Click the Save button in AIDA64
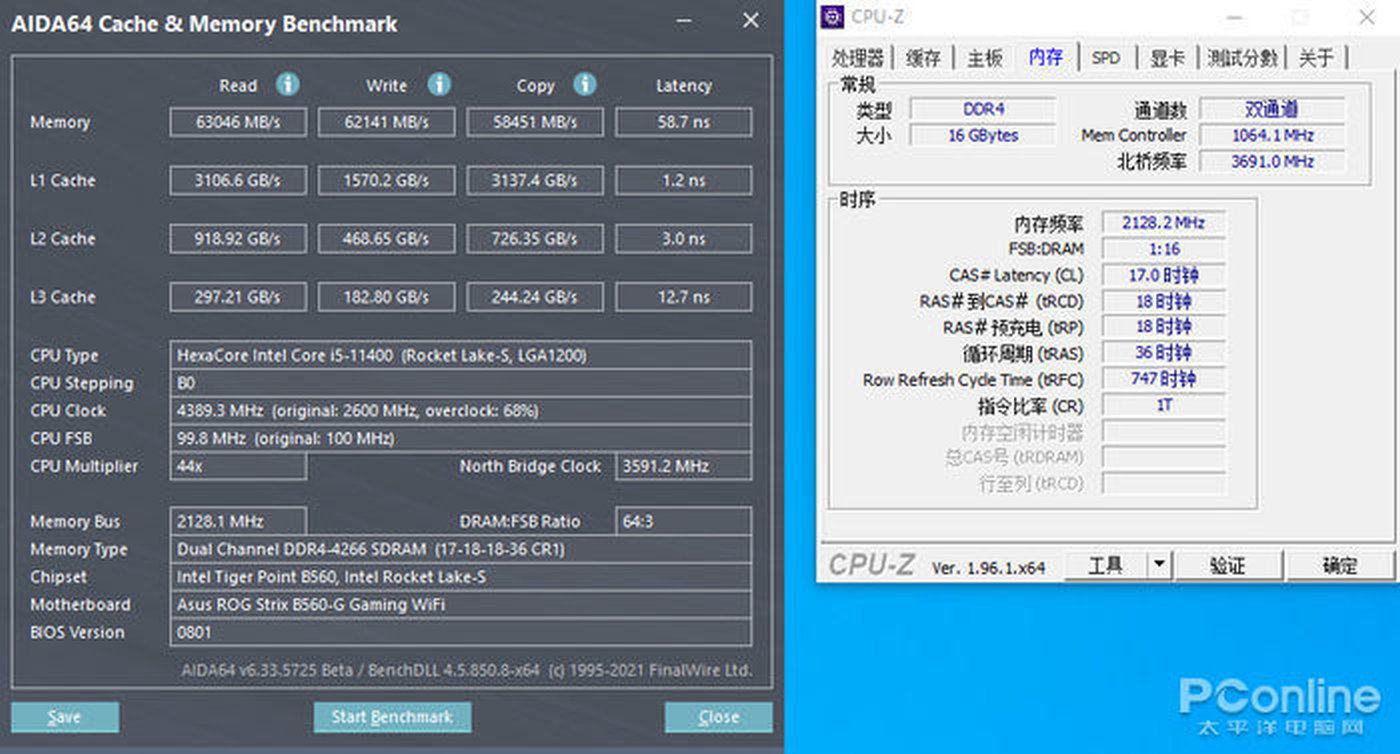 (x=65, y=717)
